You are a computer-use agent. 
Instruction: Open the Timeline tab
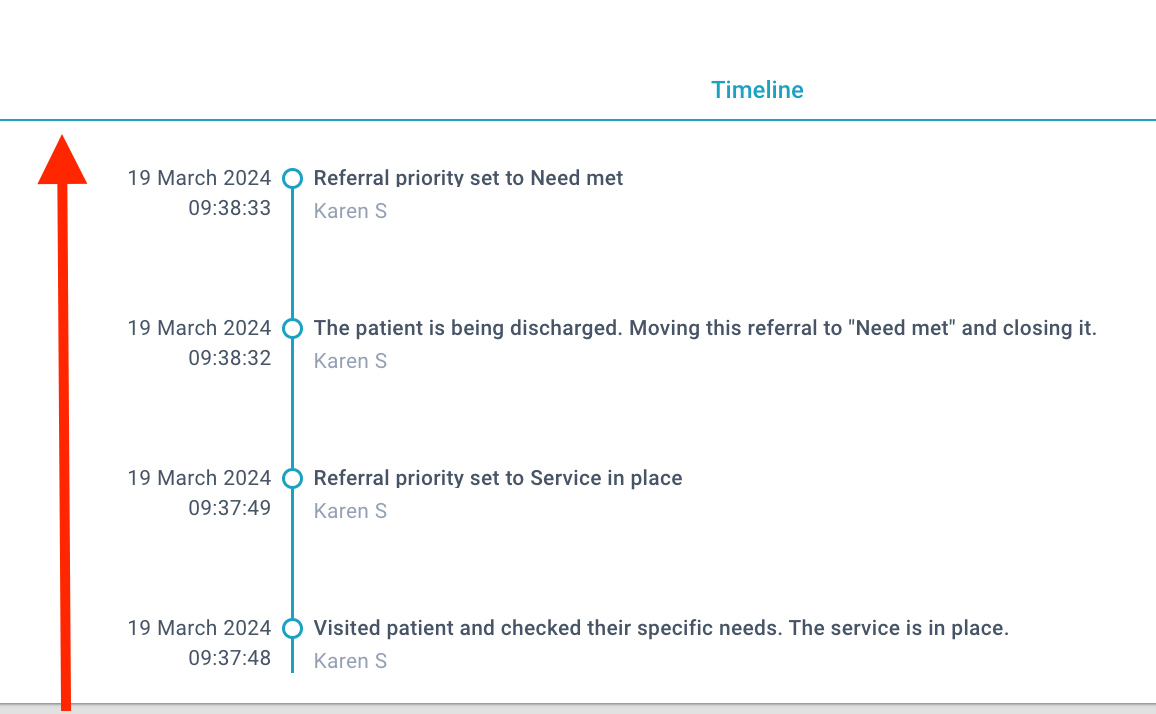pyautogui.click(x=757, y=90)
